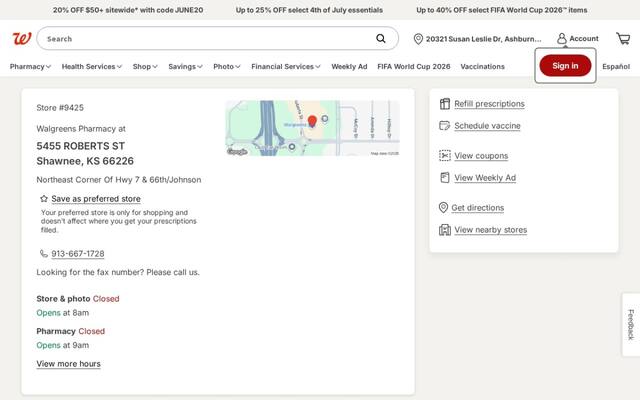Screen dimensions: 640x400
Task: Click the Get directions pin icon
Action: (x=443, y=208)
